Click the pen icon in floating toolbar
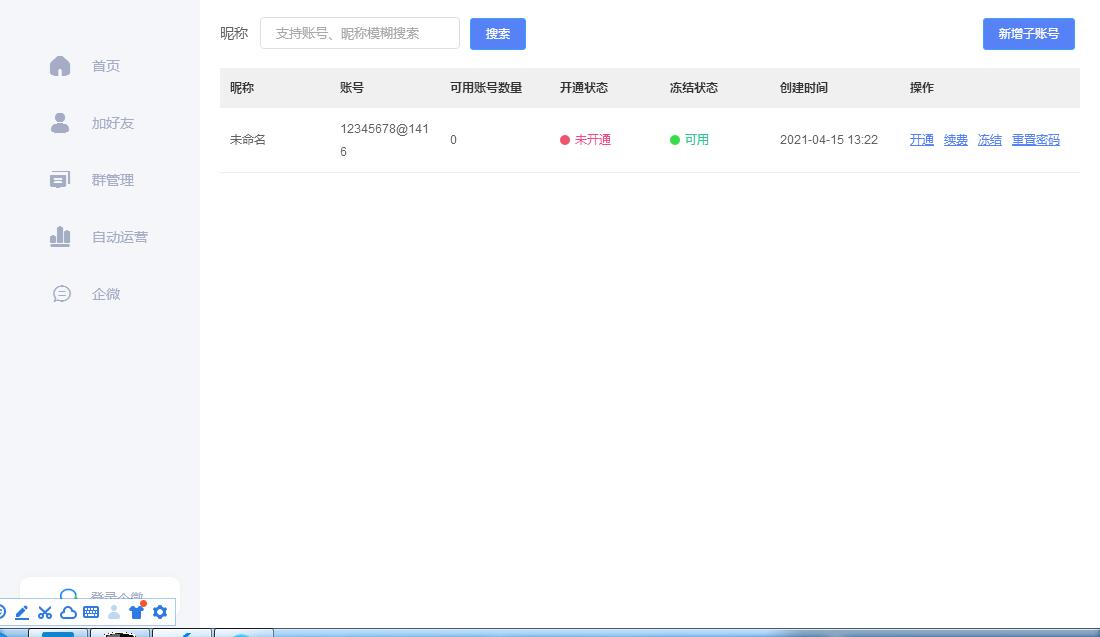 (21, 612)
